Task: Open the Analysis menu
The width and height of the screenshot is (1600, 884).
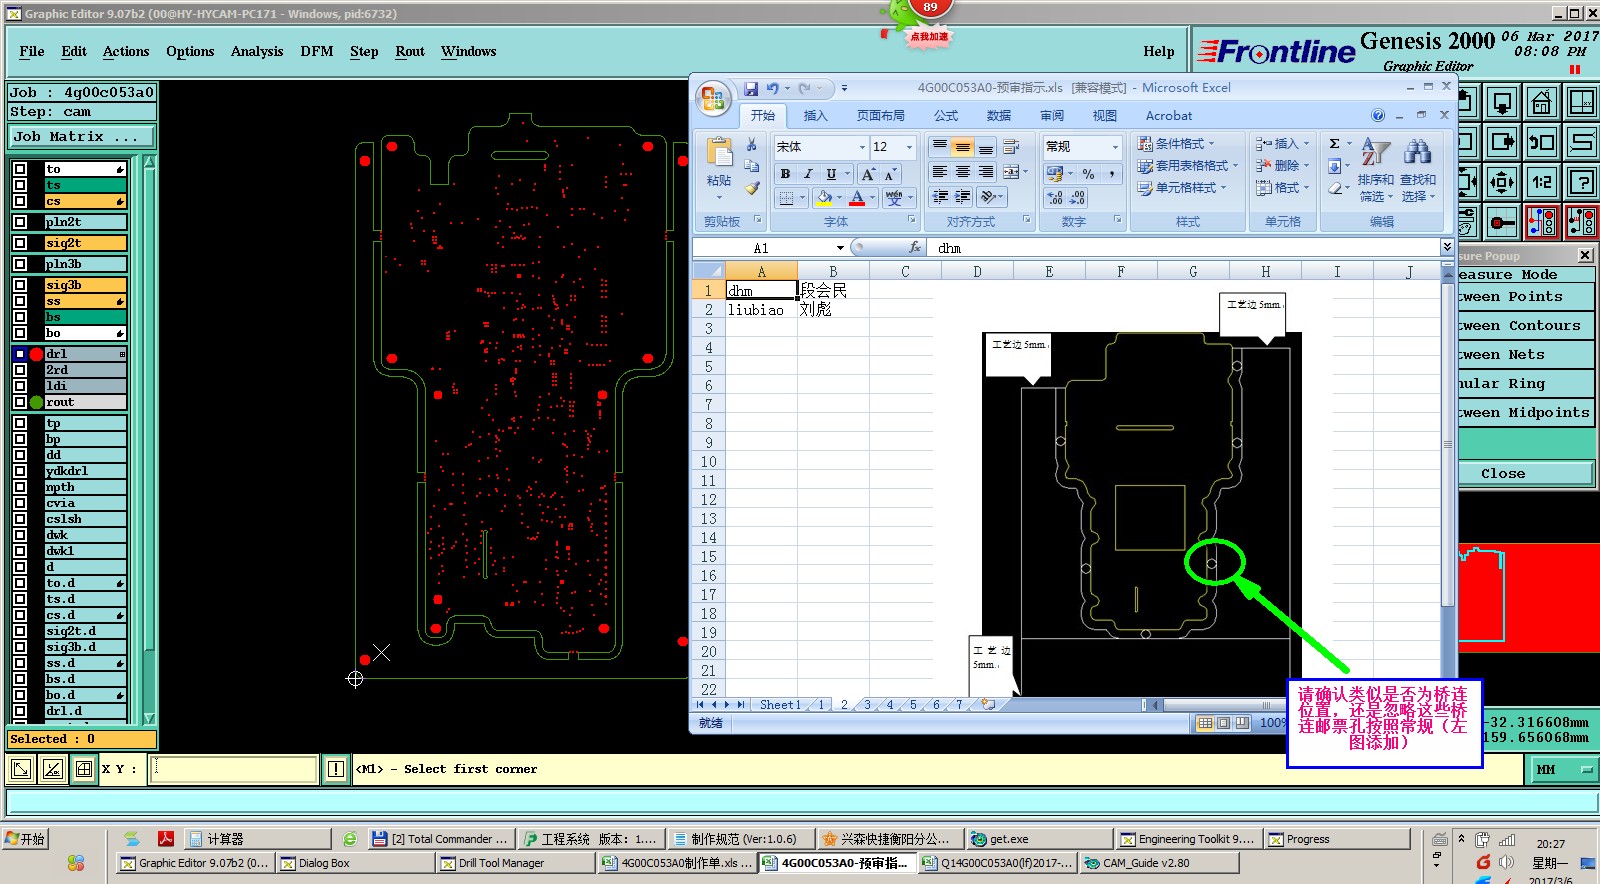Action: pyautogui.click(x=257, y=52)
